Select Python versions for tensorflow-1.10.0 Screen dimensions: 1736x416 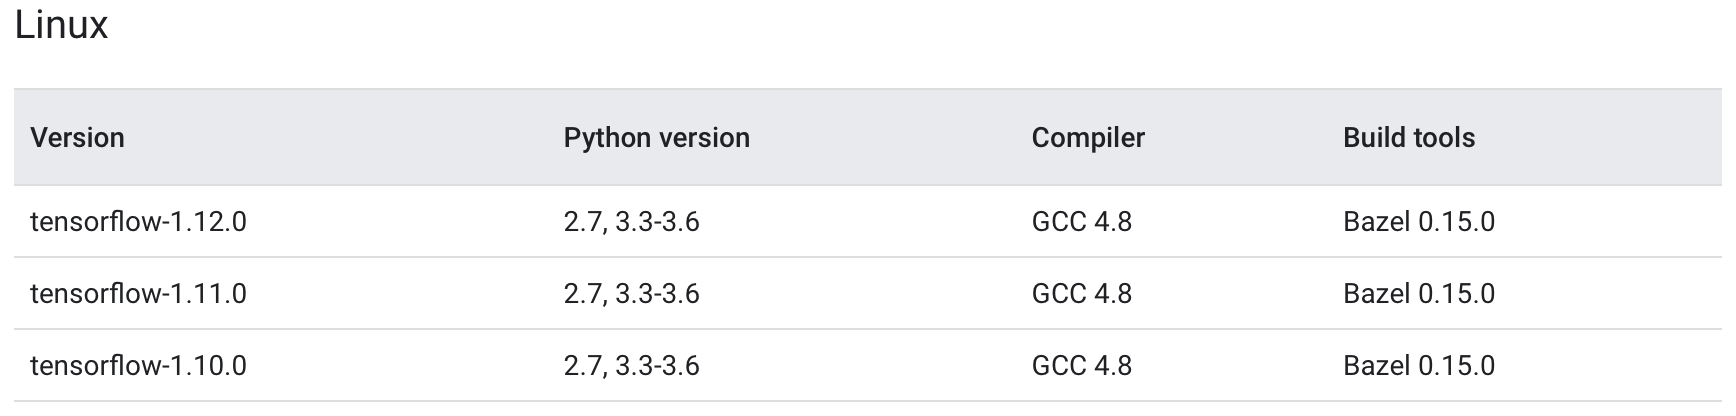[x=631, y=365]
